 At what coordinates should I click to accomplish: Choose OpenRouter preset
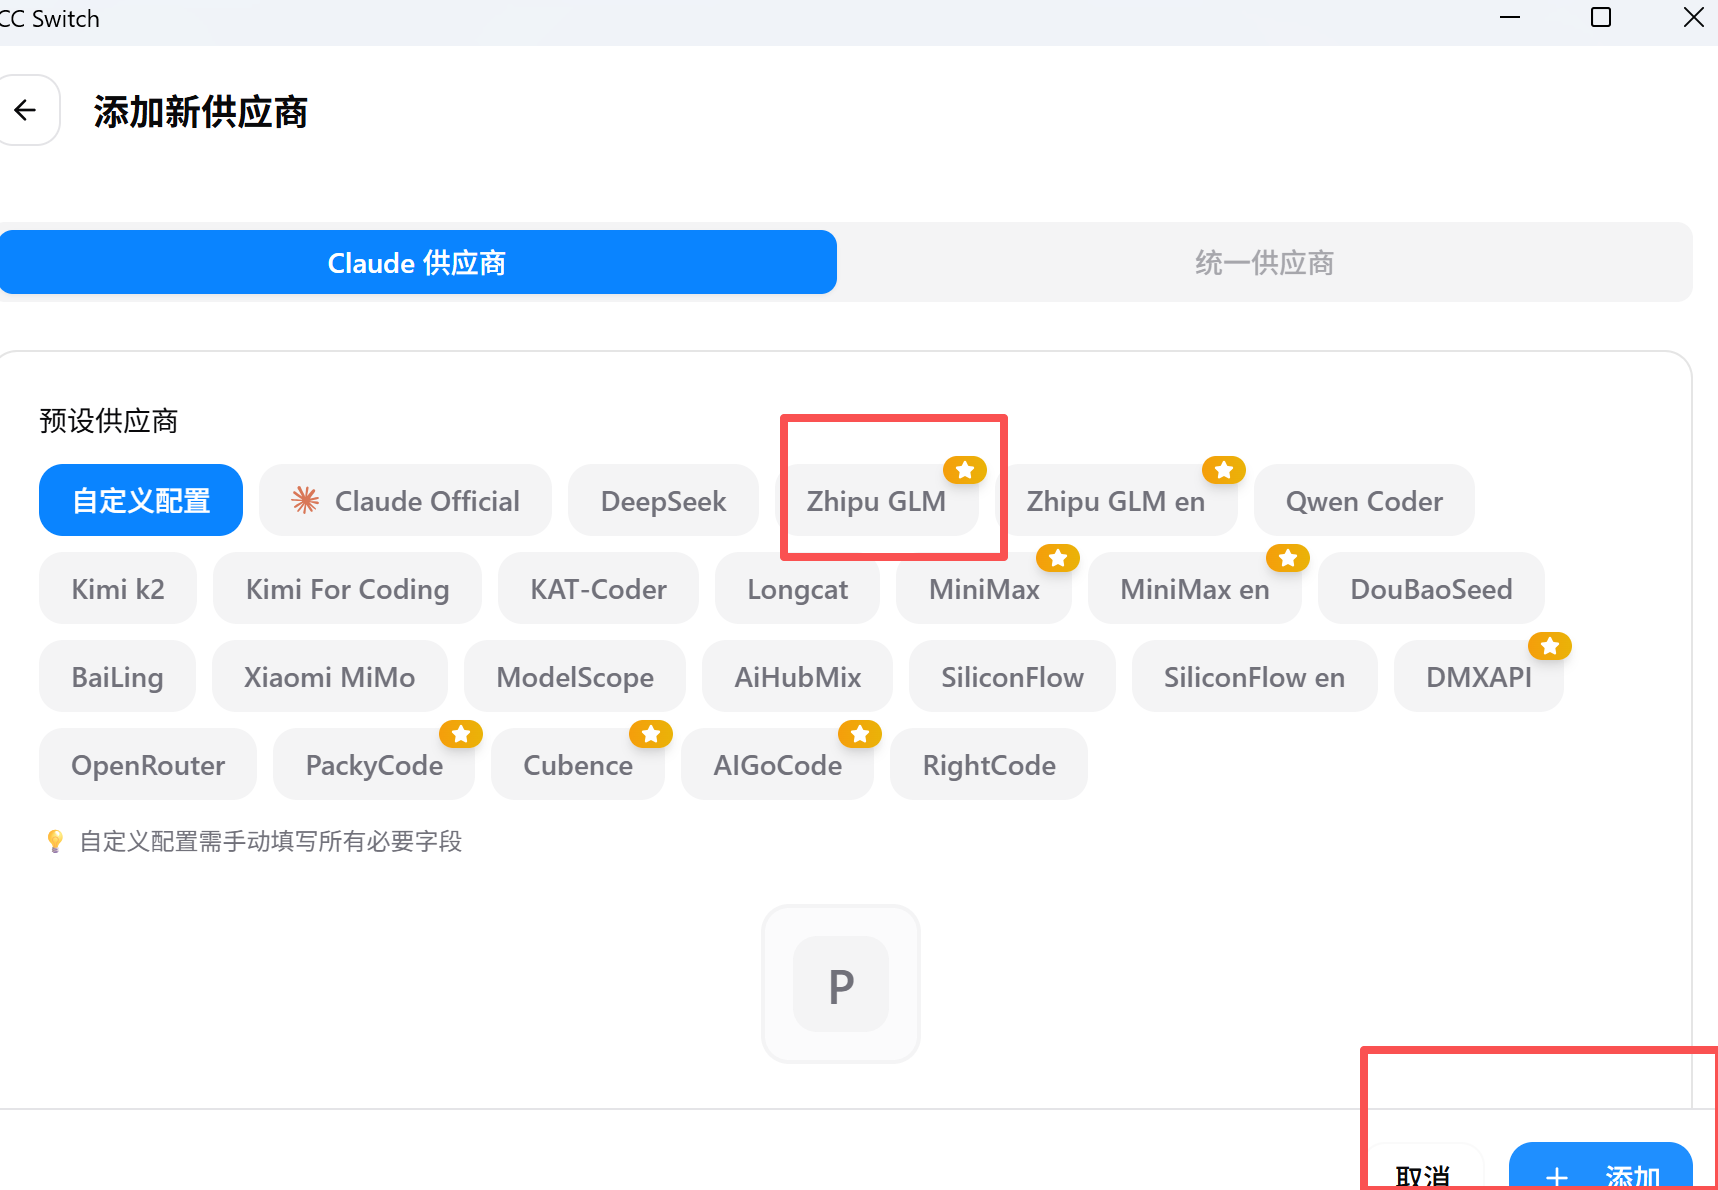coord(148,764)
